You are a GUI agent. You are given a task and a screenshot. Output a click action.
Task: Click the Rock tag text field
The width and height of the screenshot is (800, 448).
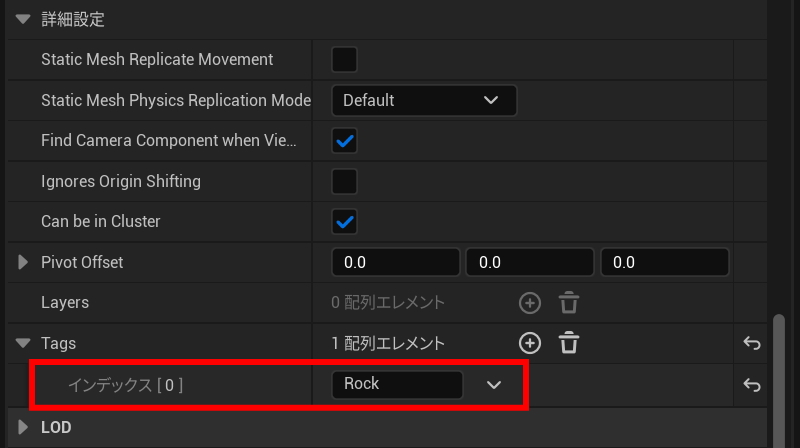(x=397, y=384)
